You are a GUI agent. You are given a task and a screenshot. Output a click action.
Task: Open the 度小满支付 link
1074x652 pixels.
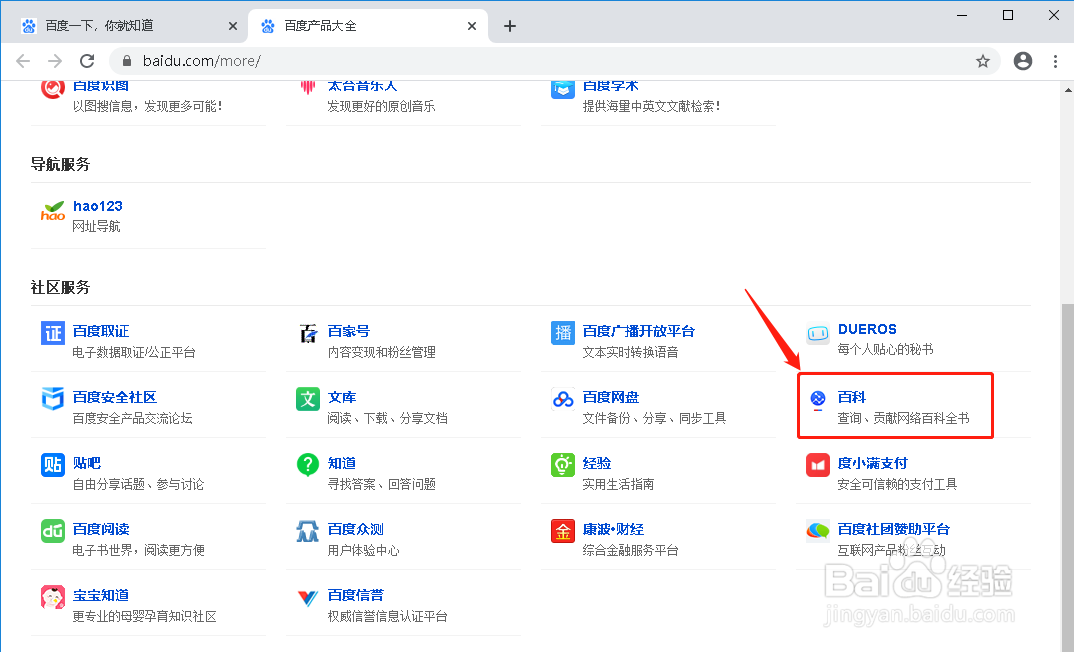coord(873,463)
